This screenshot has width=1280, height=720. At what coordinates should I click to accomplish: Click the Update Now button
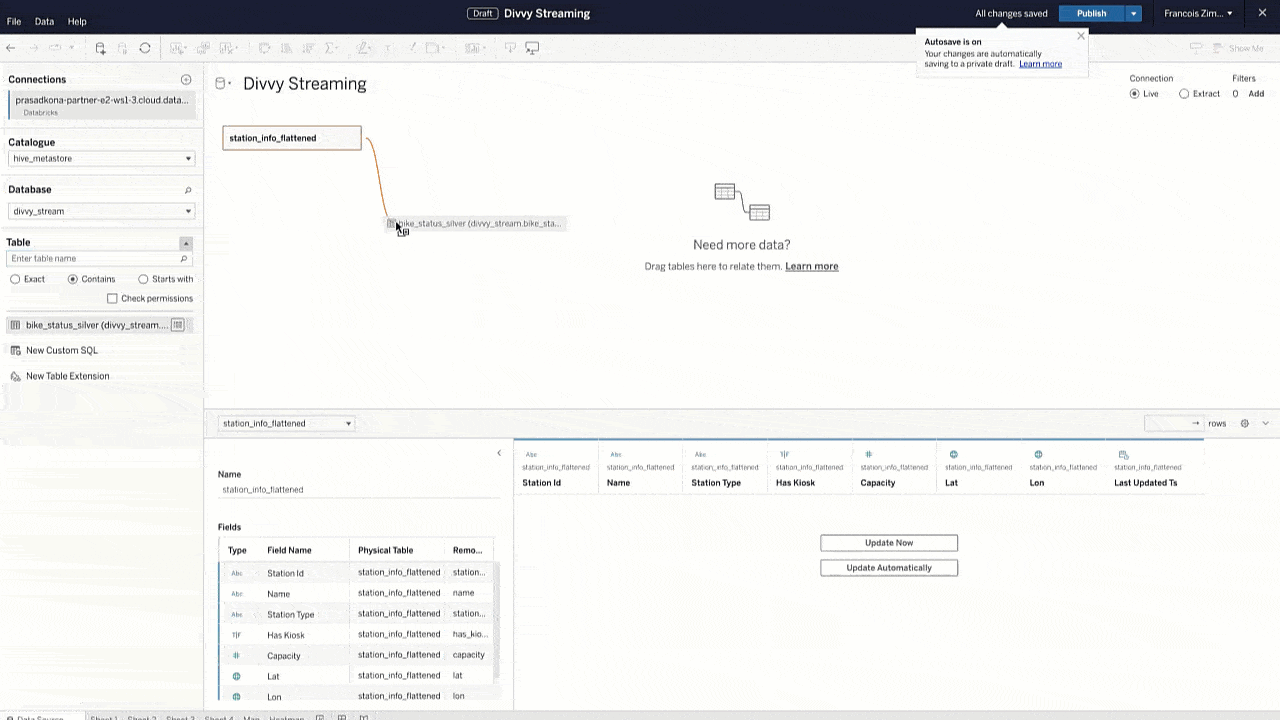coord(888,542)
